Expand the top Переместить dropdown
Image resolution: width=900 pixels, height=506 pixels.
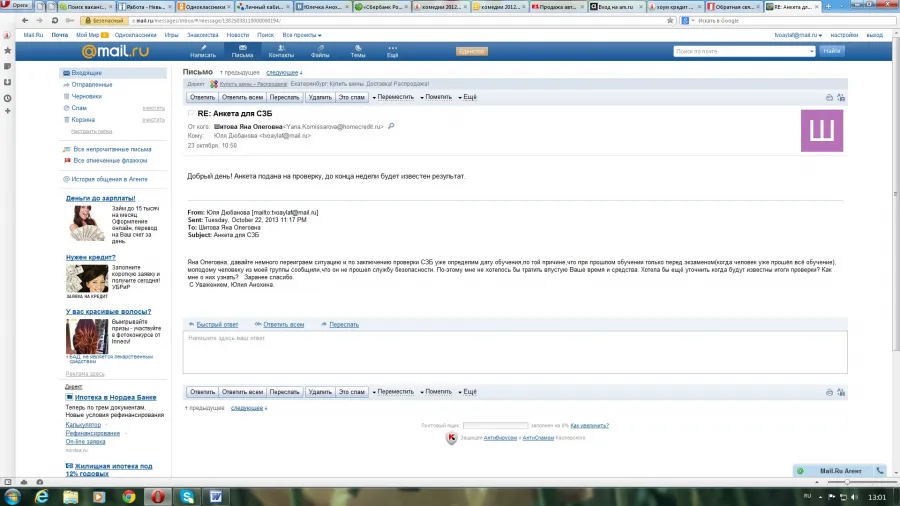[393, 97]
